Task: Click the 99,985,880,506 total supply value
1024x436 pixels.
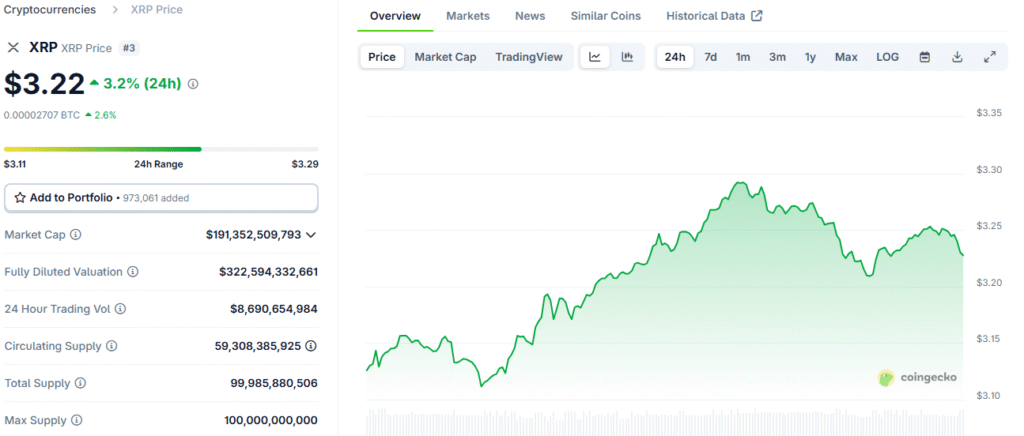Action: (274, 383)
